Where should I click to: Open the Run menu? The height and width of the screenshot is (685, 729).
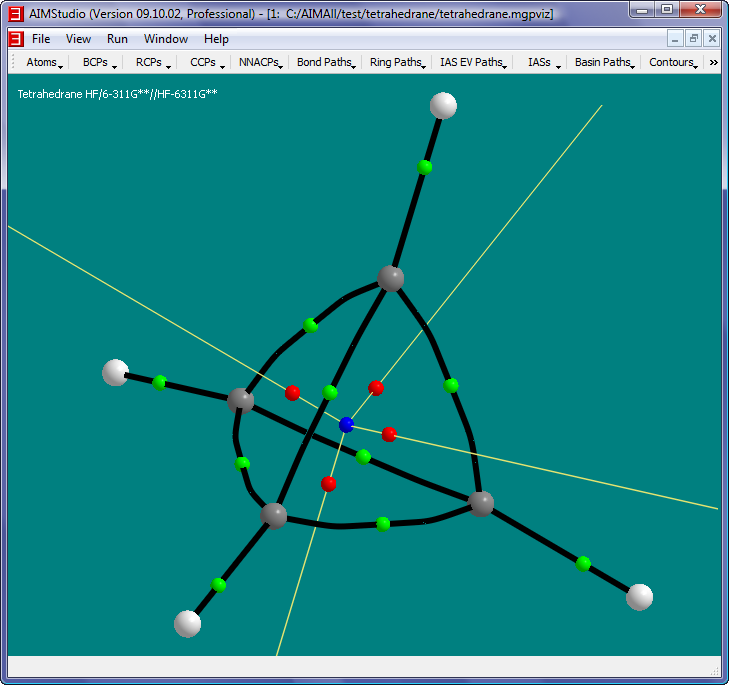coord(117,39)
